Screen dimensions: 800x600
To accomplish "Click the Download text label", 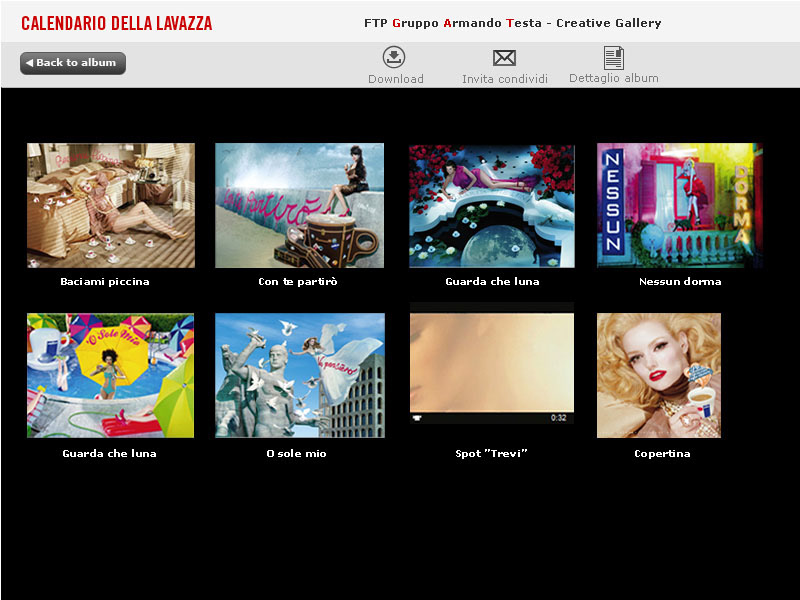I will [x=396, y=79].
